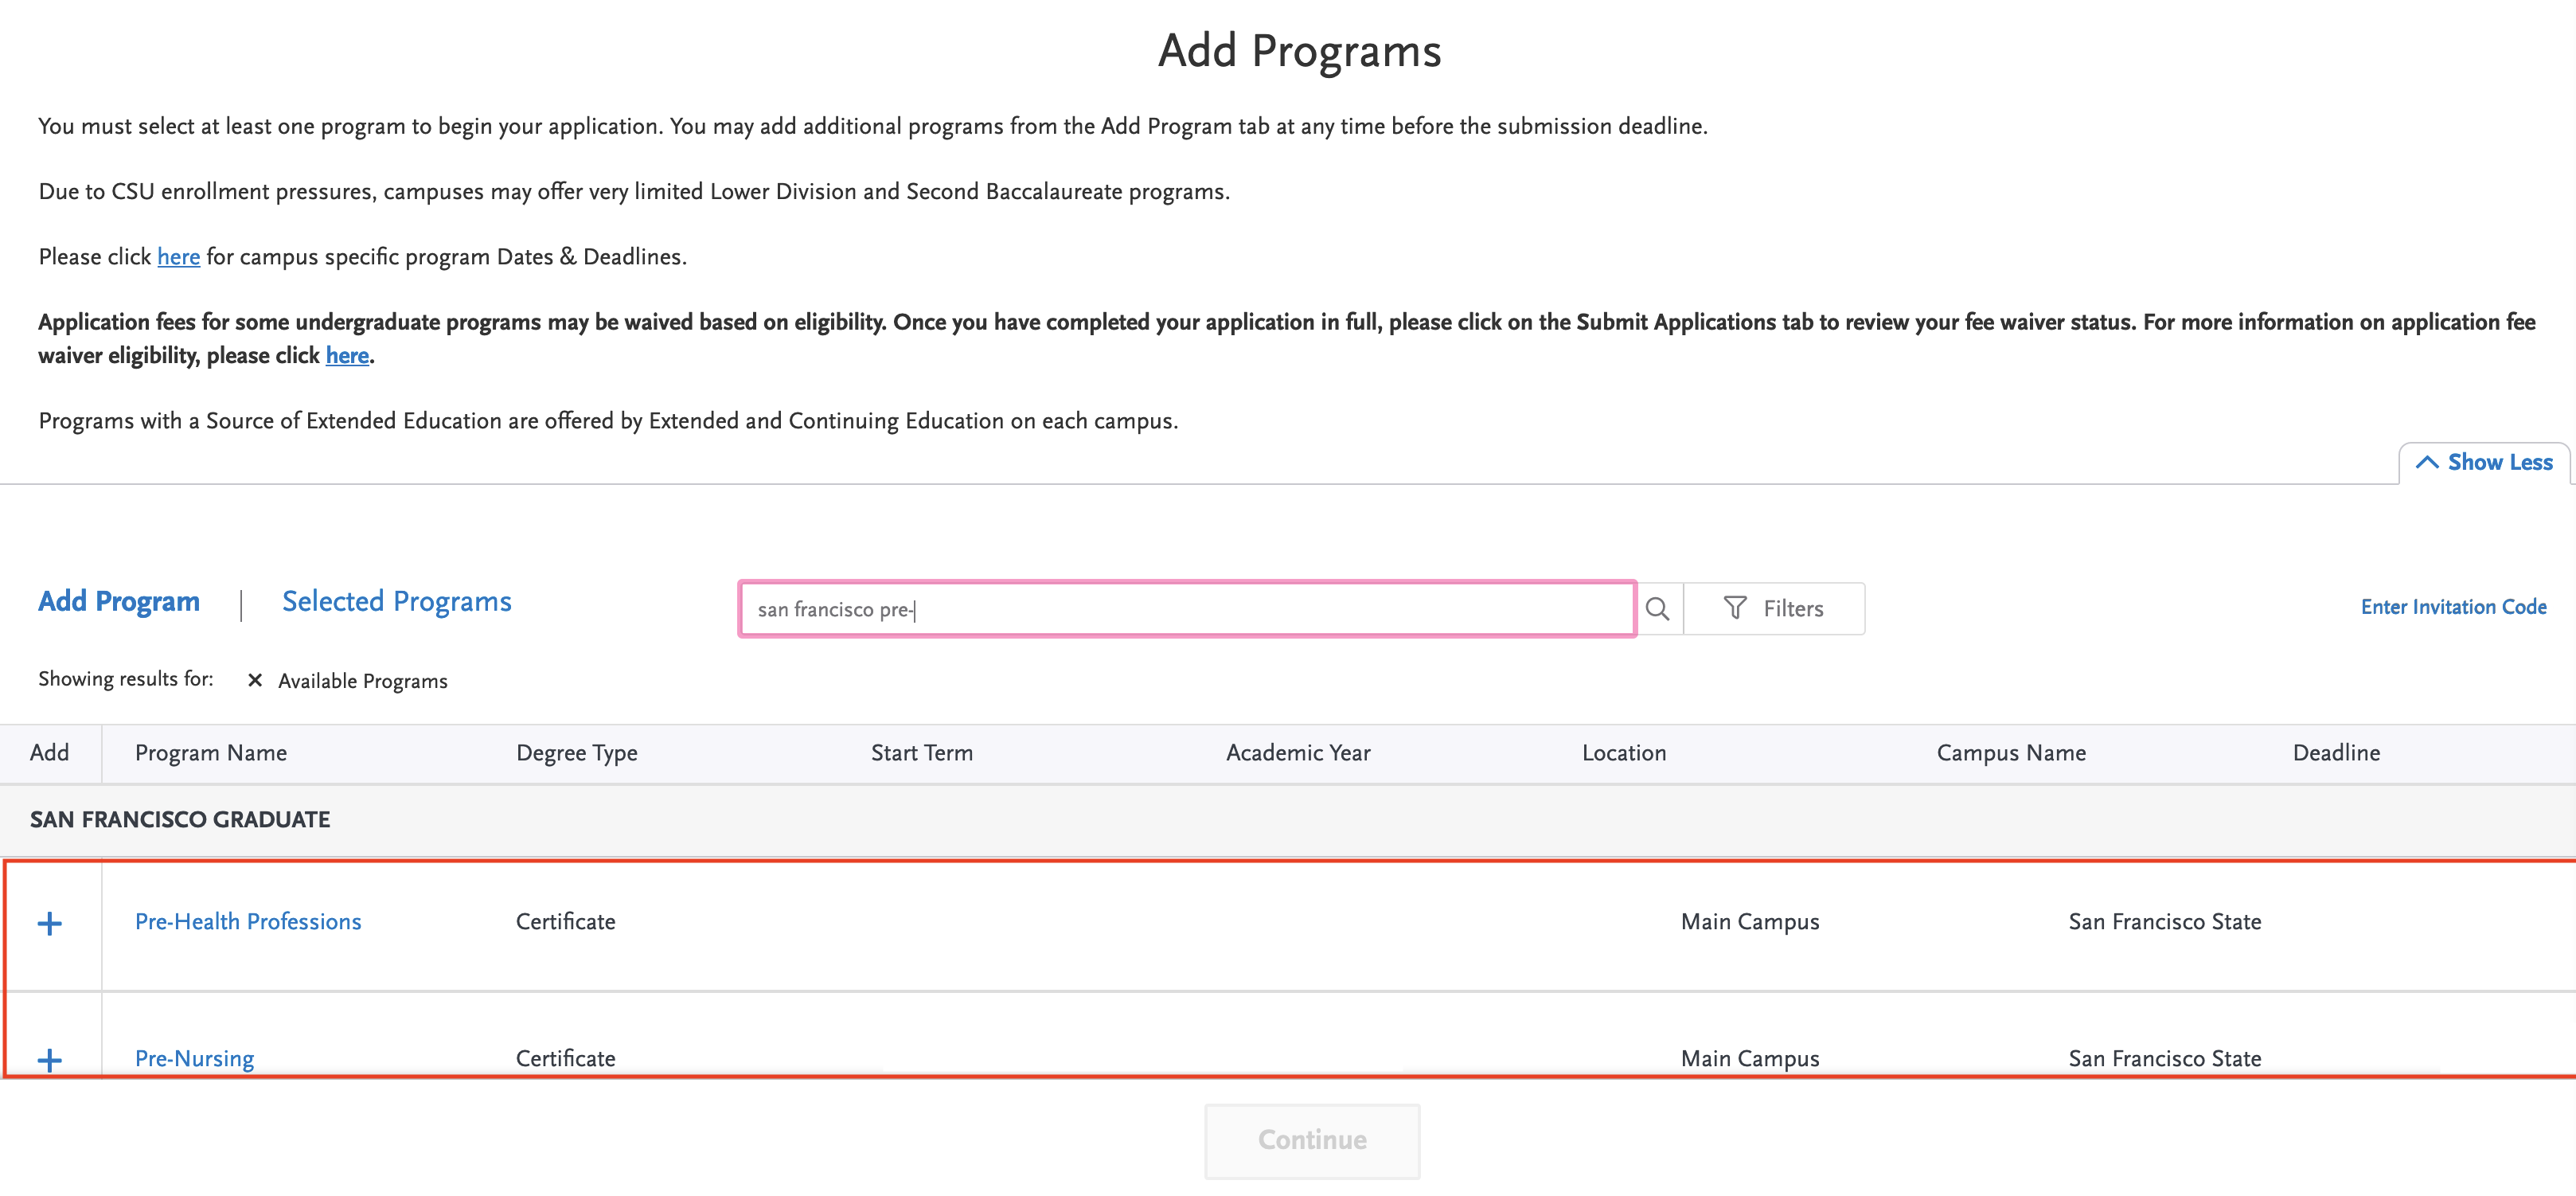Click the plus icon beside Pre-Health Professions
The image size is (2576, 1196).
click(x=51, y=922)
